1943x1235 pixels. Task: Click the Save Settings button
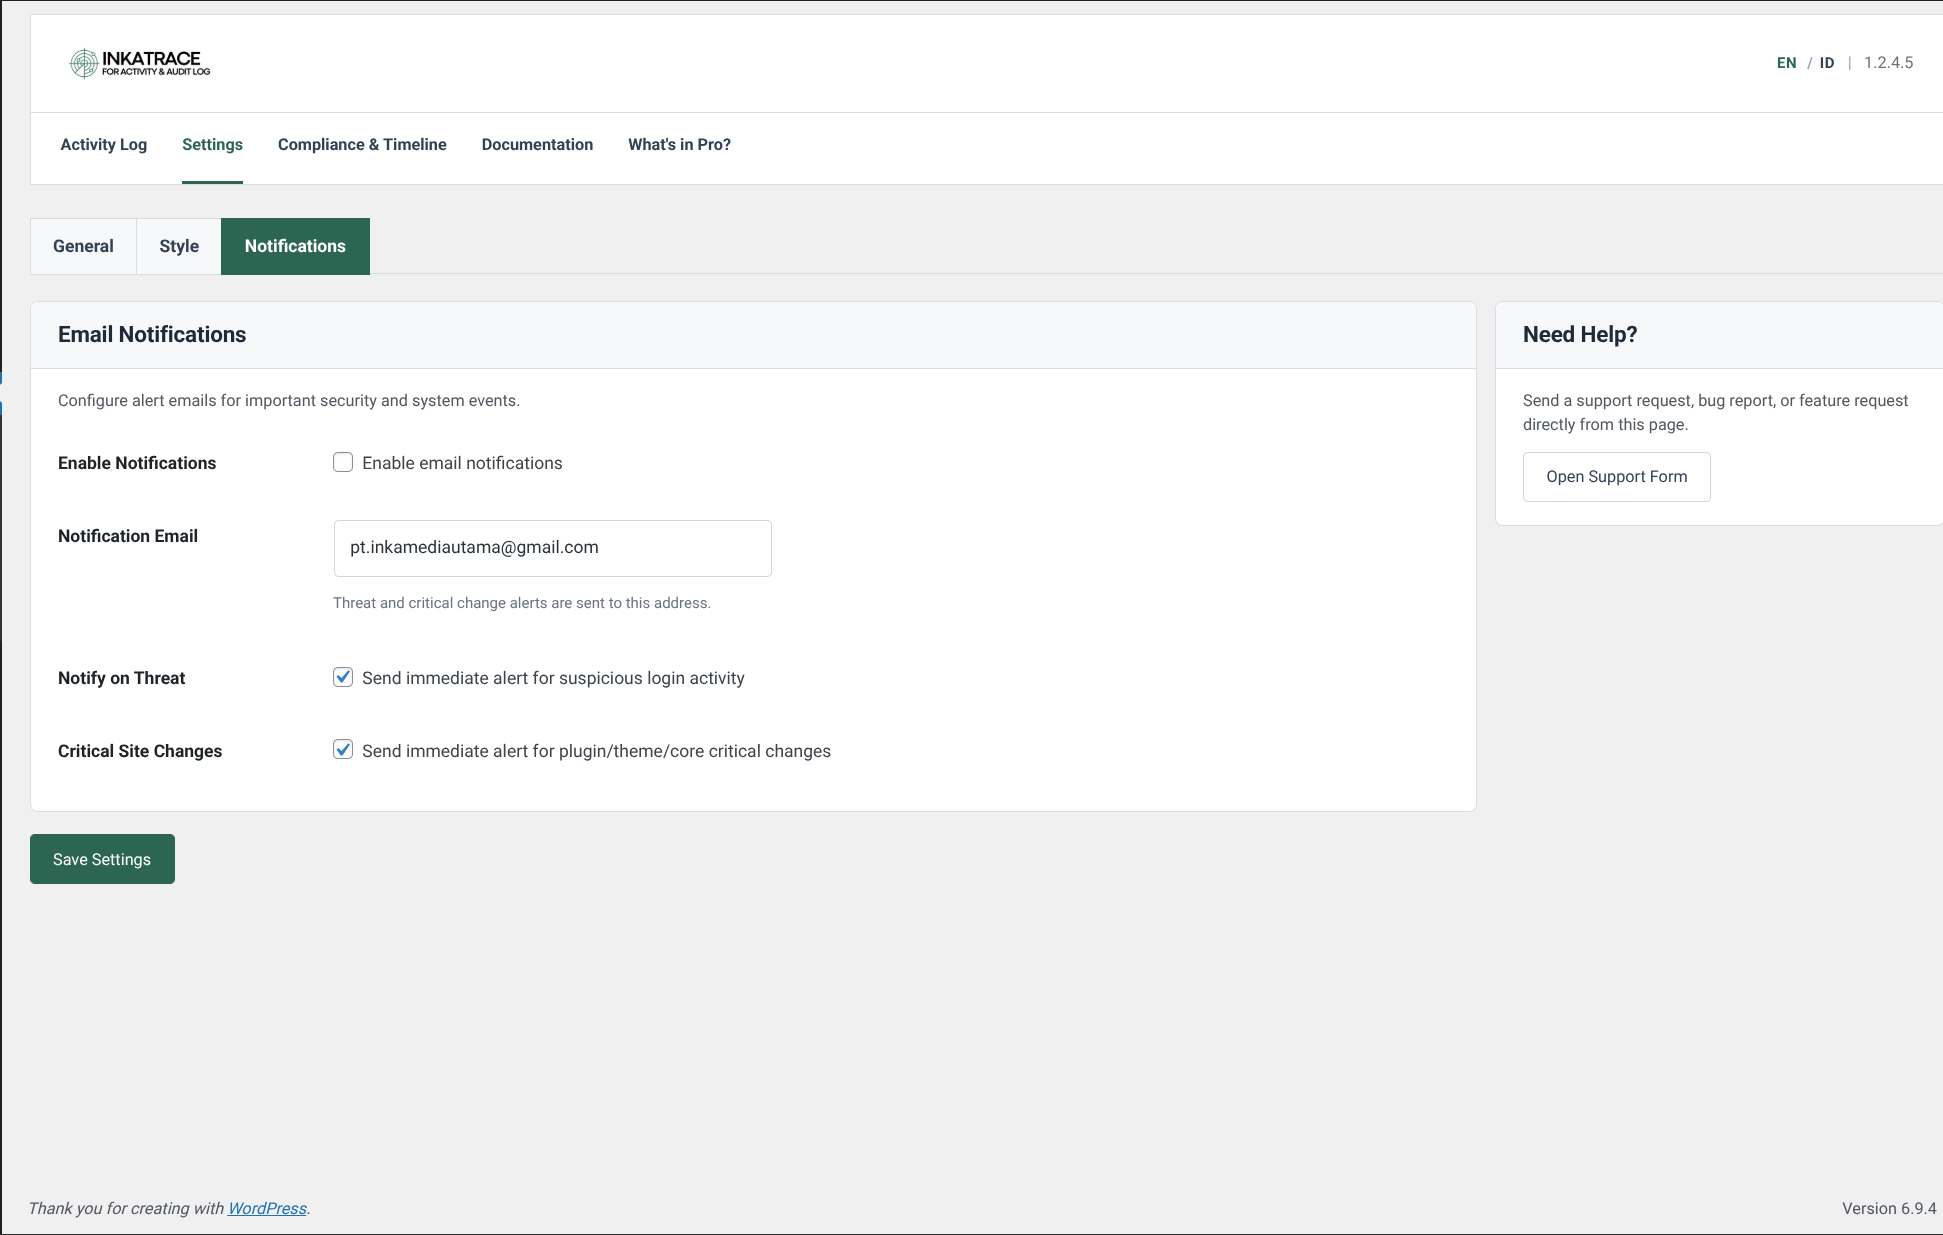click(x=102, y=858)
